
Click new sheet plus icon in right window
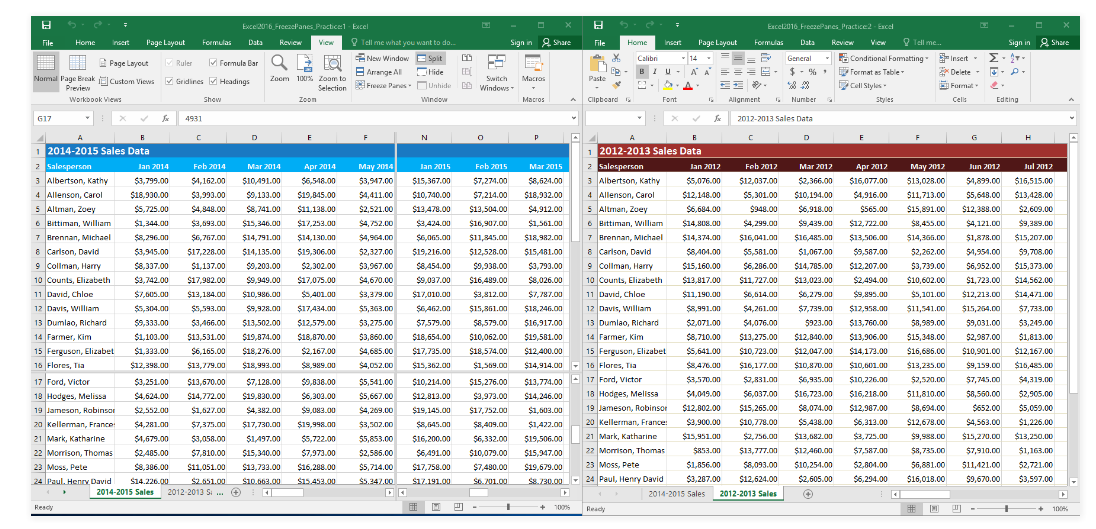pyautogui.click(x=807, y=494)
